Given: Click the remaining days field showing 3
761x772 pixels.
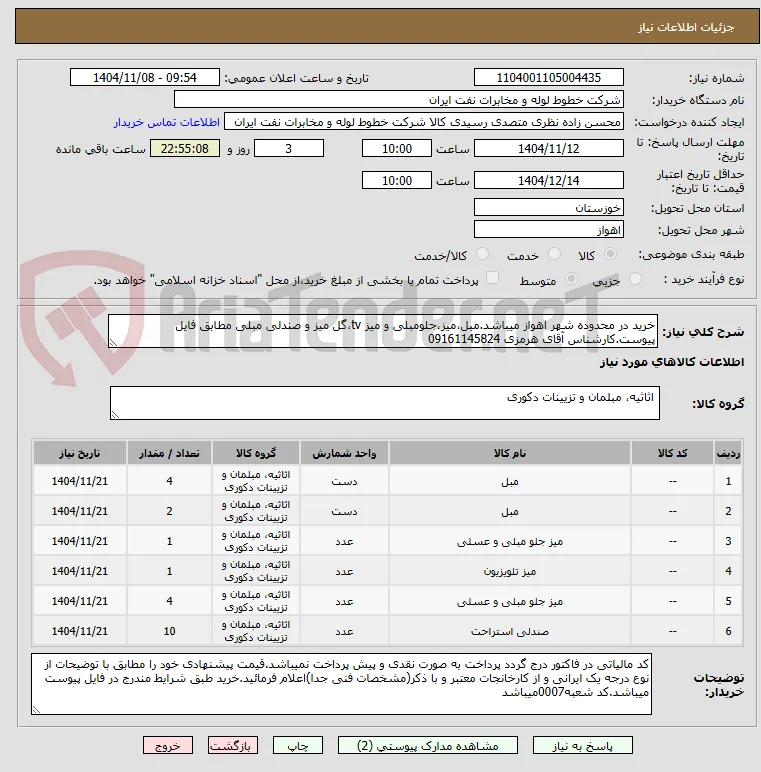Looking at the screenshot, I should click(288, 149).
